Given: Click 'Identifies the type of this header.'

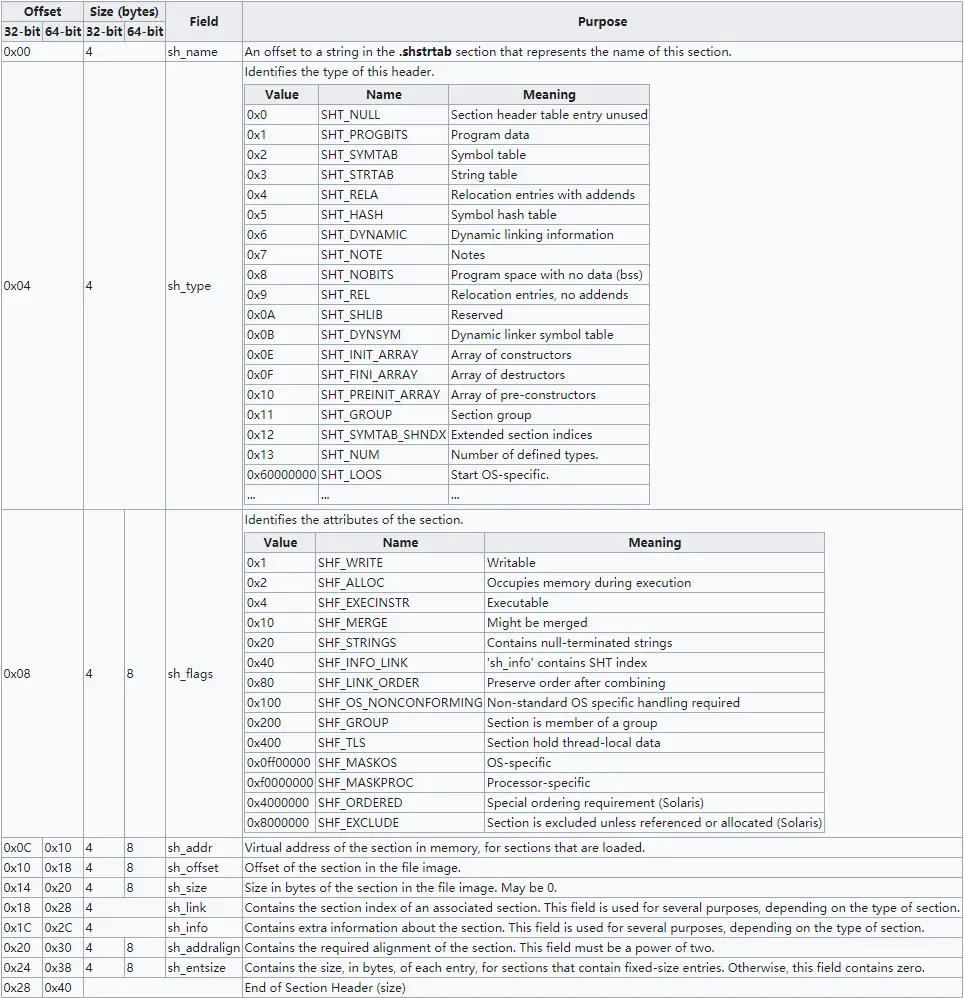Looking at the screenshot, I should (x=339, y=72).
